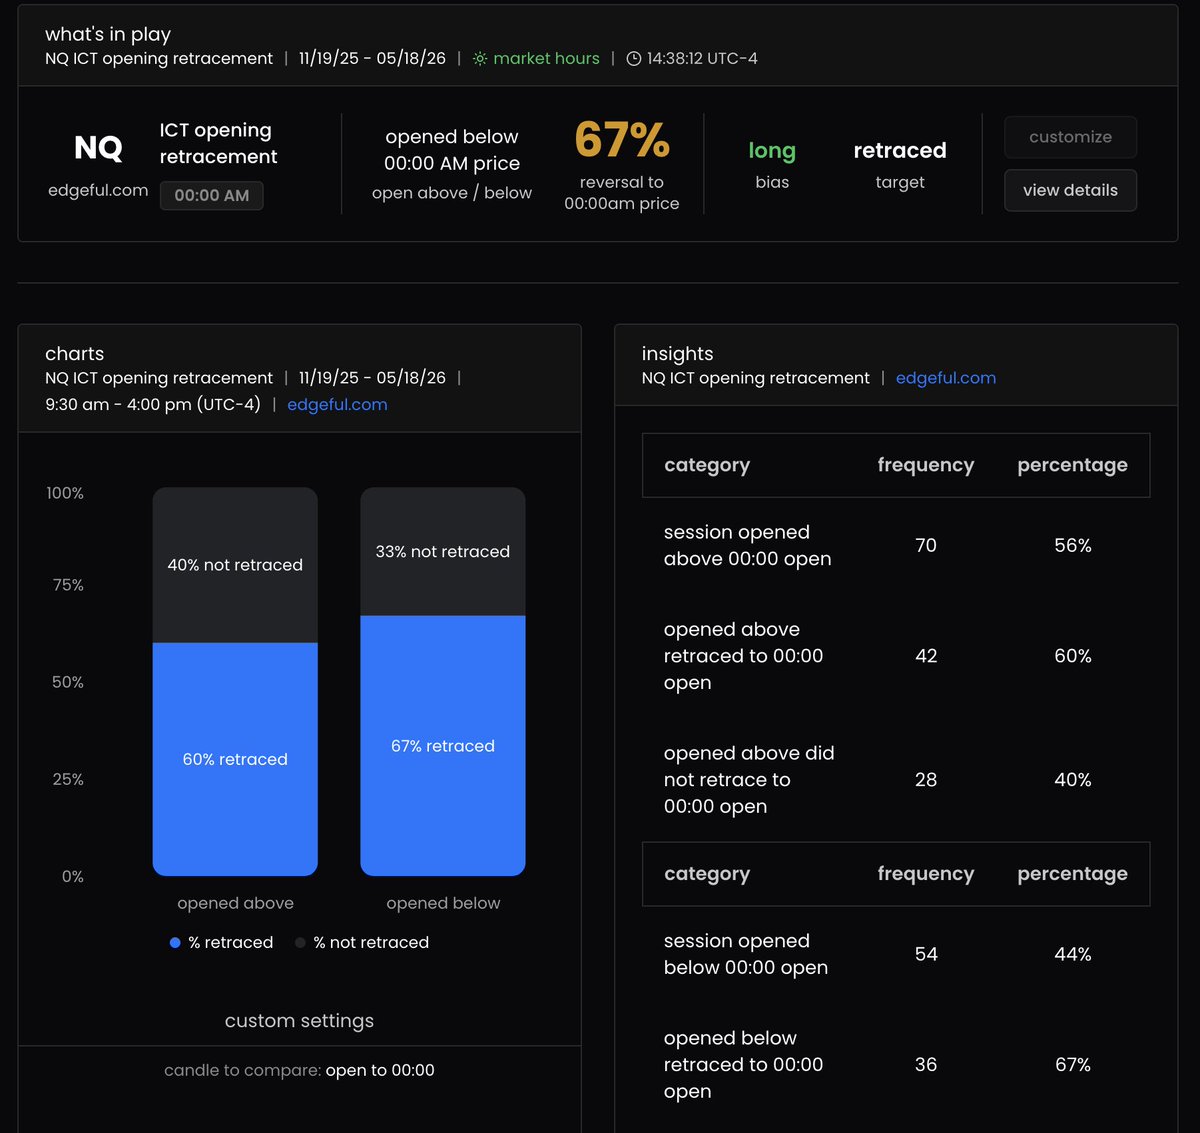Click the first table's frequency column header
The height and width of the screenshot is (1133, 1200).
click(x=926, y=465)
